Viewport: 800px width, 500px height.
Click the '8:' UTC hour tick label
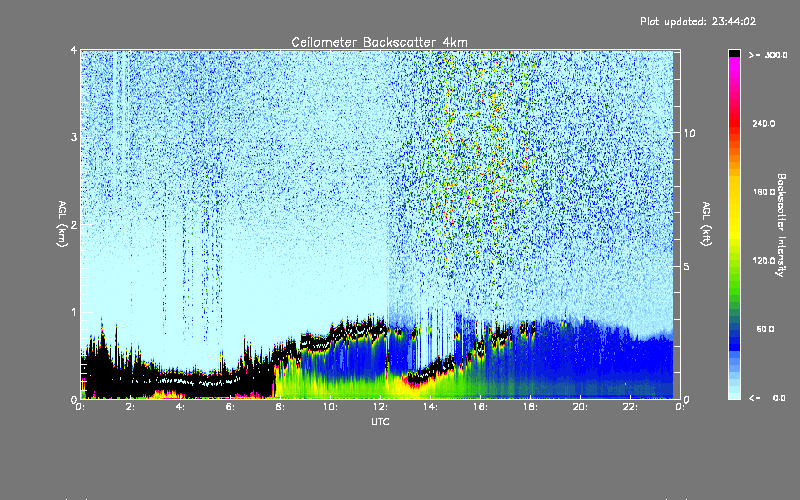pos(281,407)
